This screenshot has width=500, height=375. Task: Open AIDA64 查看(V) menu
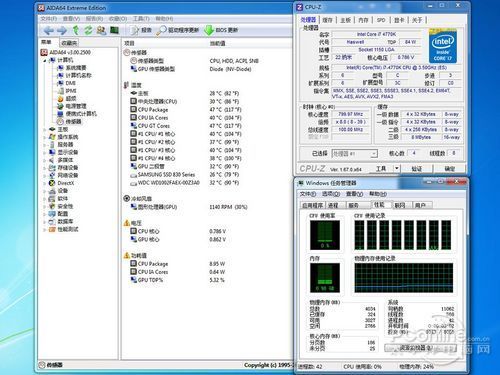[71, 19]
